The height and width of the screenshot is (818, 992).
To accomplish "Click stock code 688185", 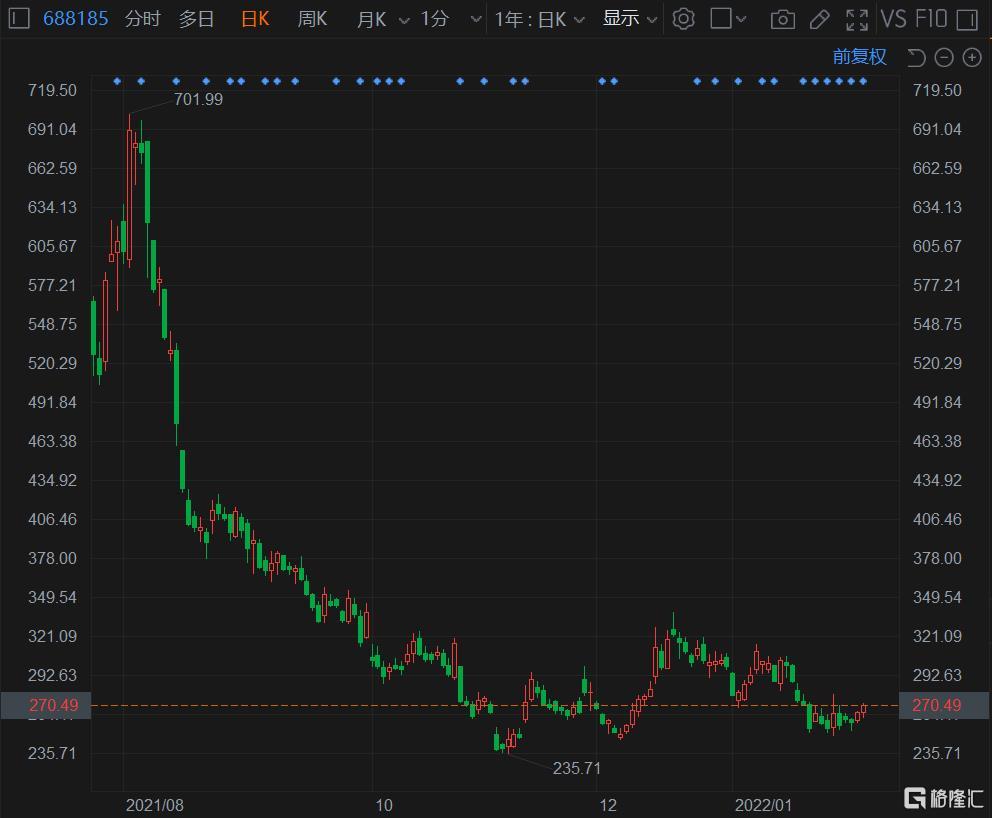I will point(76,19).
